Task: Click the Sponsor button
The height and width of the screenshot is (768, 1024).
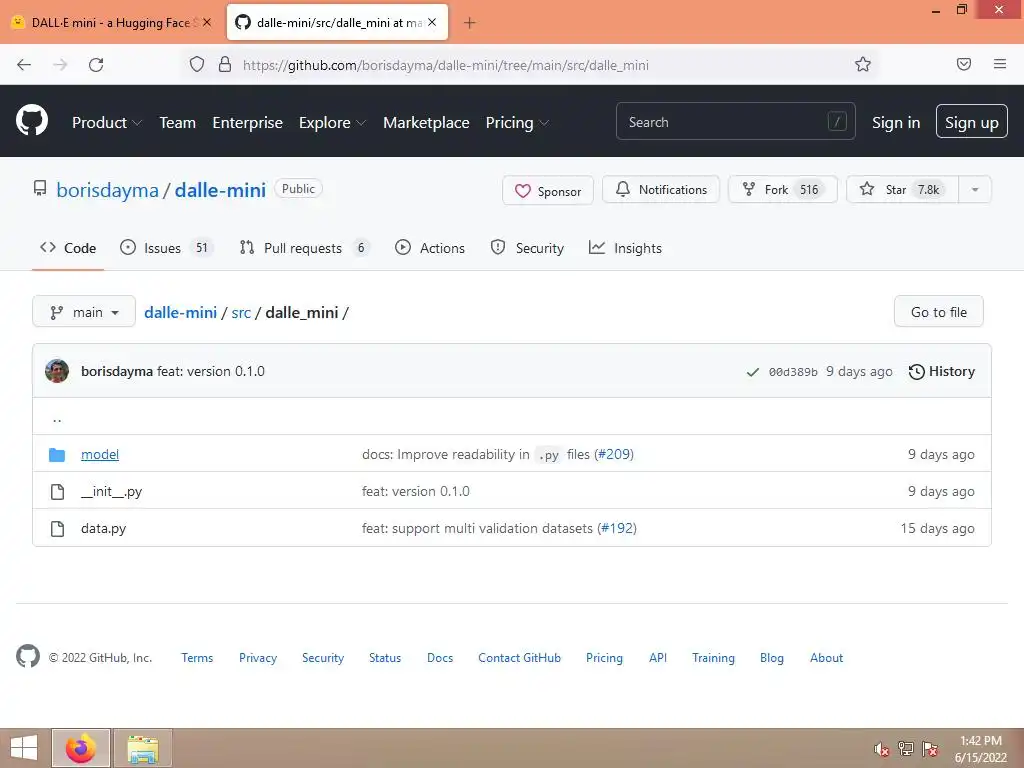Action: click(x=548, y=190)
